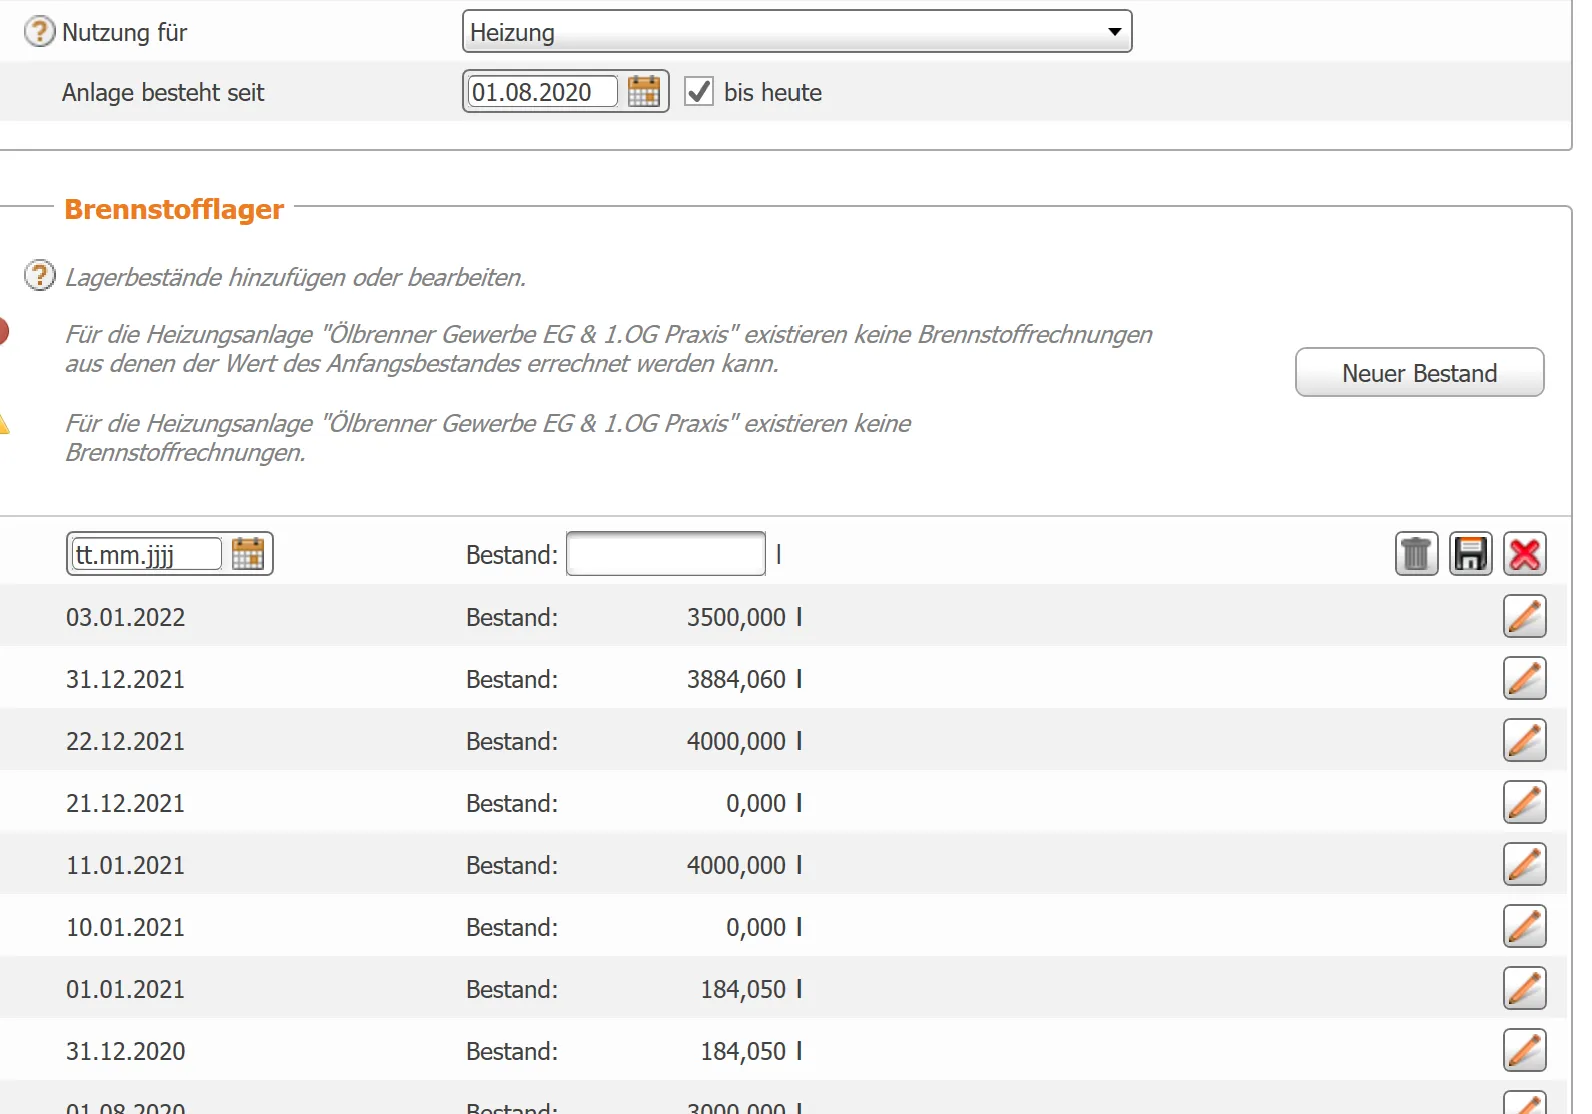Screen dimensions: 1592x1114
Task: Edit the 31.12.2021 stock entry
Action: (1524, 678)
